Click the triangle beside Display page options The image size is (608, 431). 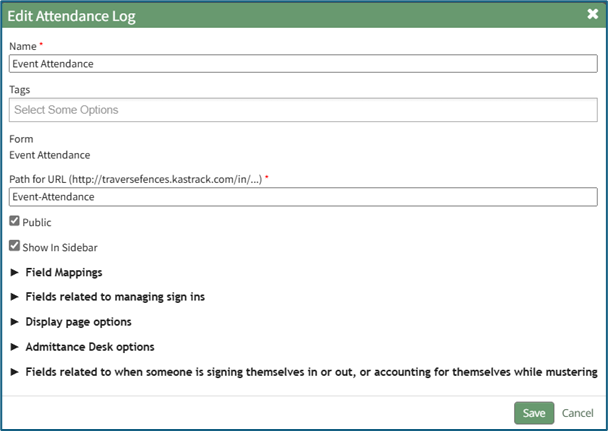[x=14, y=322]
